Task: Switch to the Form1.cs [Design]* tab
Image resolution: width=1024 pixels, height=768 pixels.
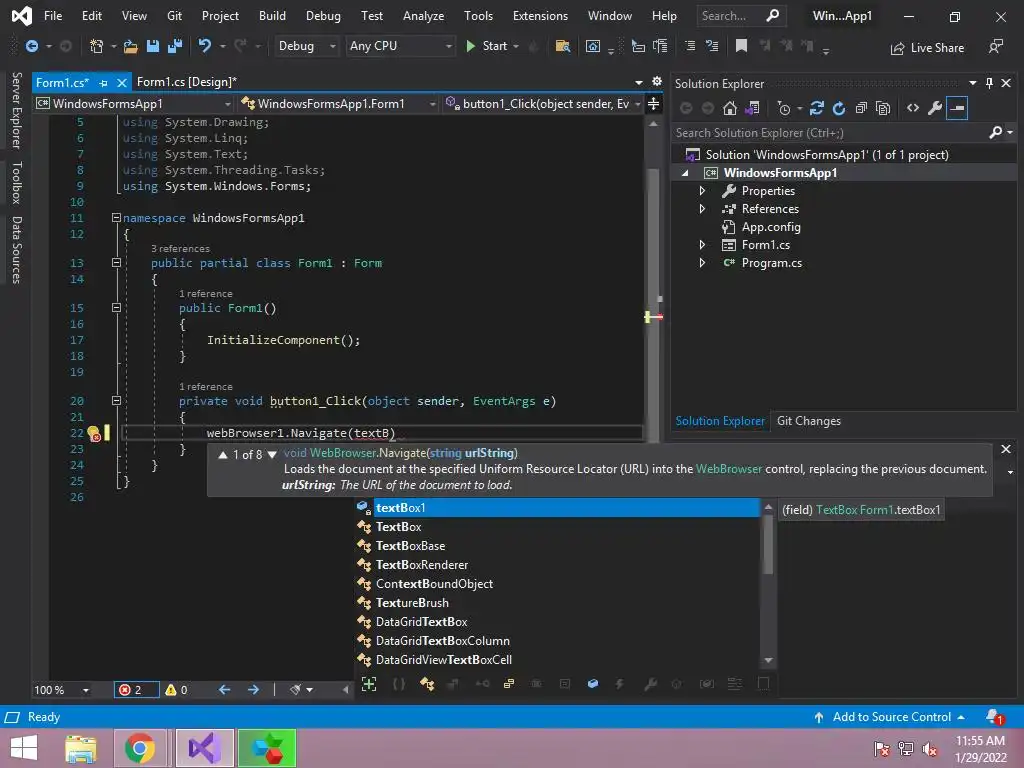Action: pos(187,82)
